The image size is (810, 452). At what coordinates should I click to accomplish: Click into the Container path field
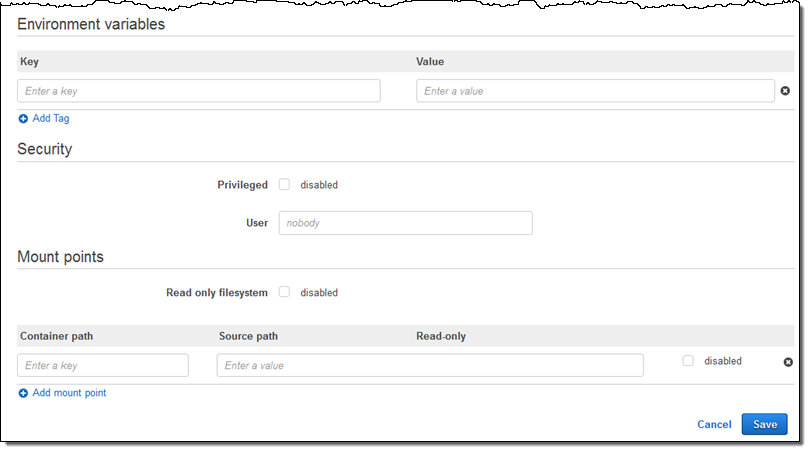(103, 365)
